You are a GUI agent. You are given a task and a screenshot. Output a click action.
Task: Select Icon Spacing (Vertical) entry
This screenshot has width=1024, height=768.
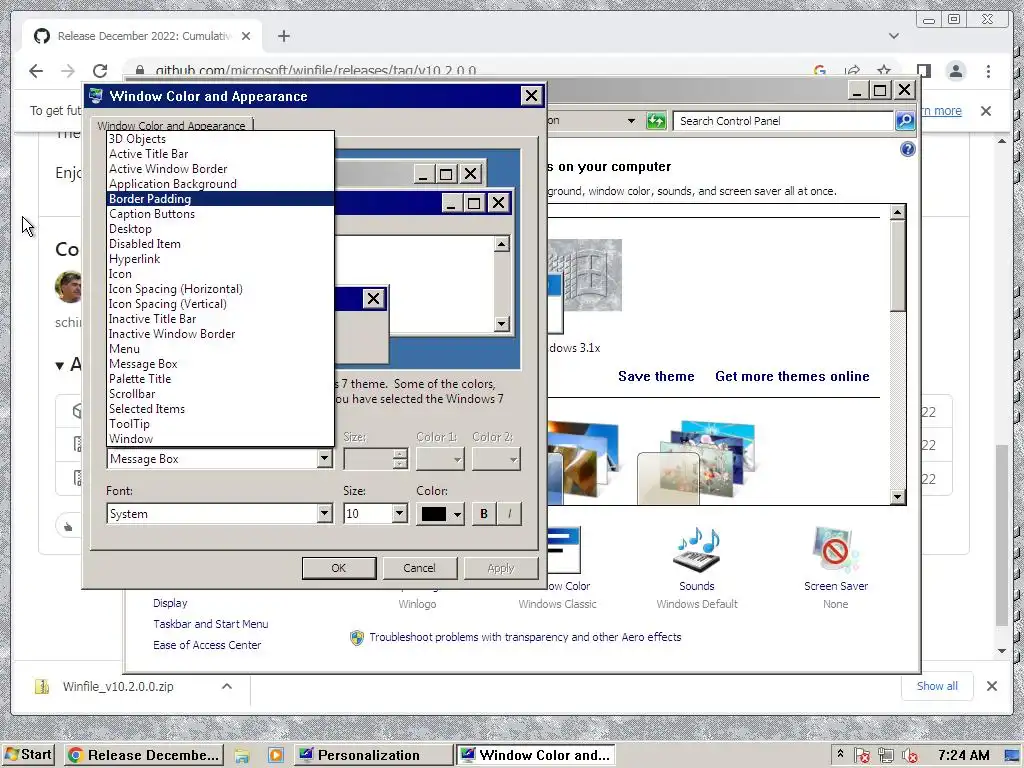pyautogui.click(x=220, y=304)
